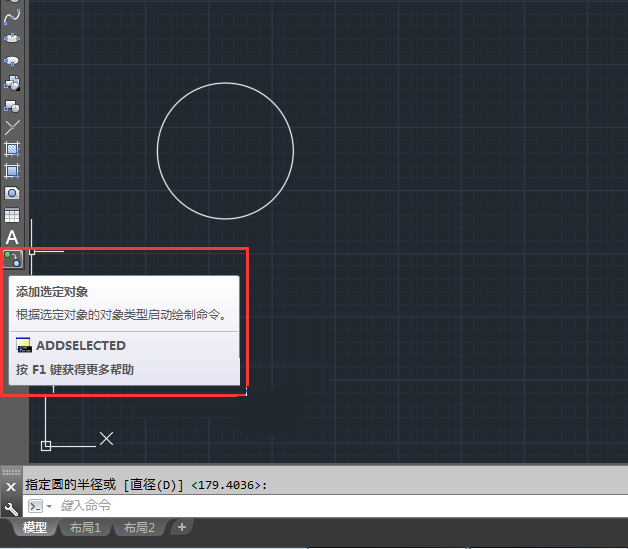
Task: Open the Create Block tool
Action: click(x=12, y=107)
